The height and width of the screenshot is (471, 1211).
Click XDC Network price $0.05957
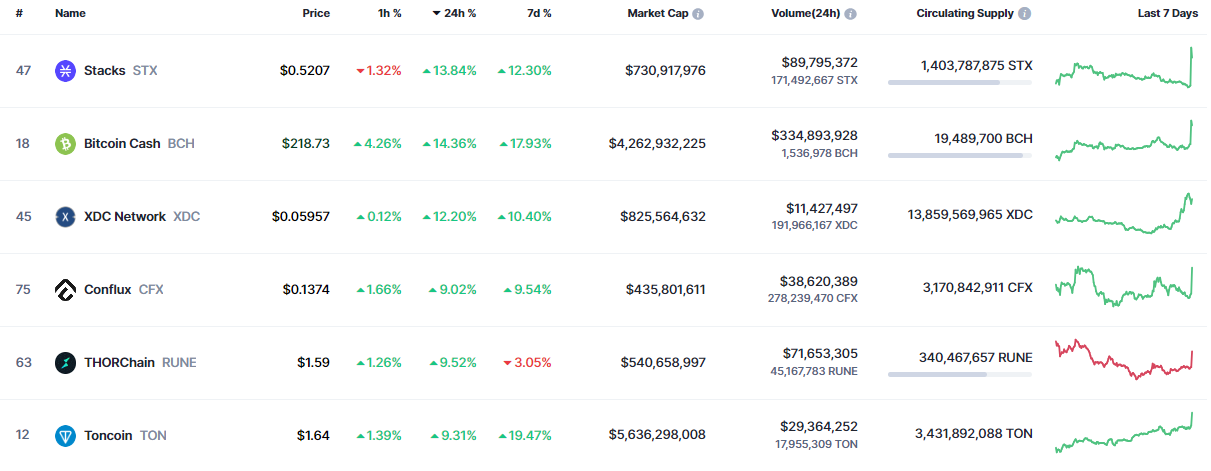[301, 217]
